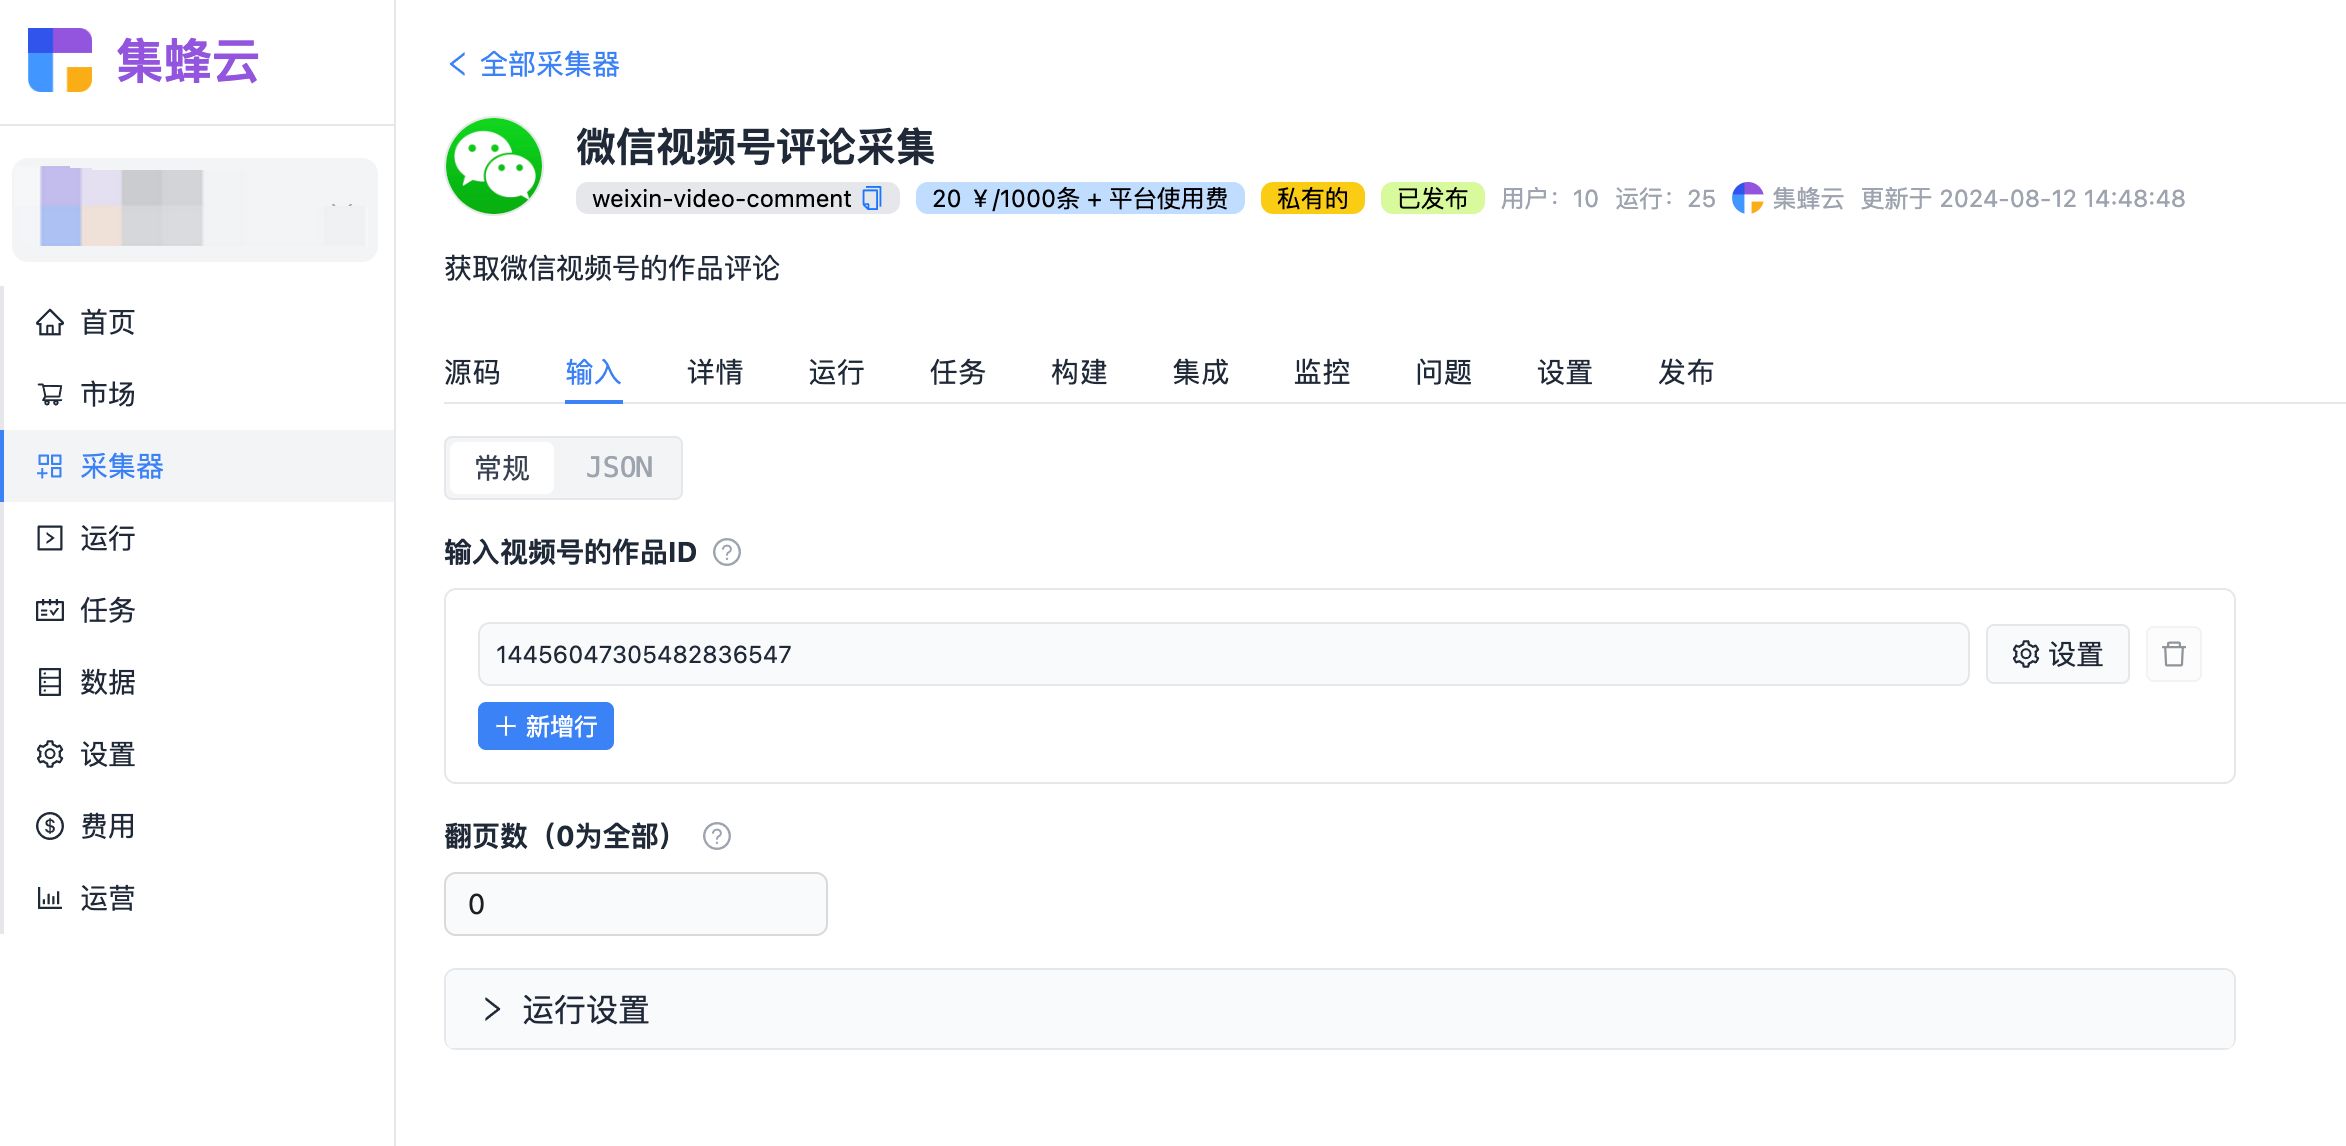The width and height of the screenshot is (2346, 1146).
Task: Open the 监控 tab
Action: click(1322, 372)
